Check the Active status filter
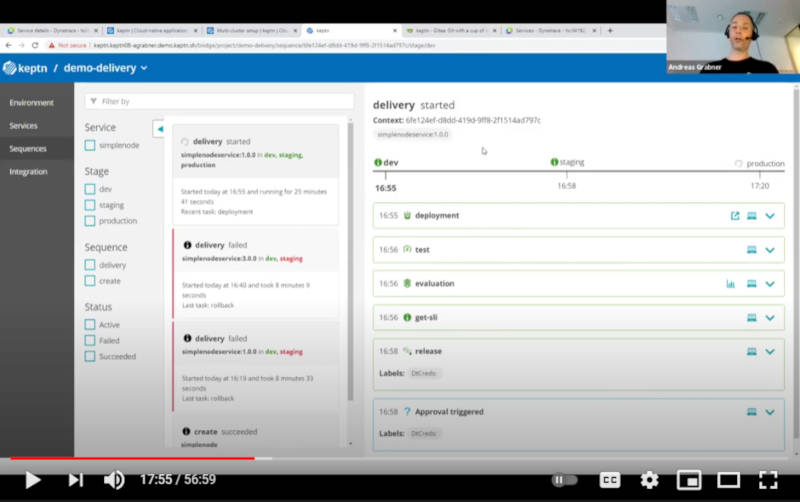The width and height of the screenshot is (800, 502). tap(90, 324)
